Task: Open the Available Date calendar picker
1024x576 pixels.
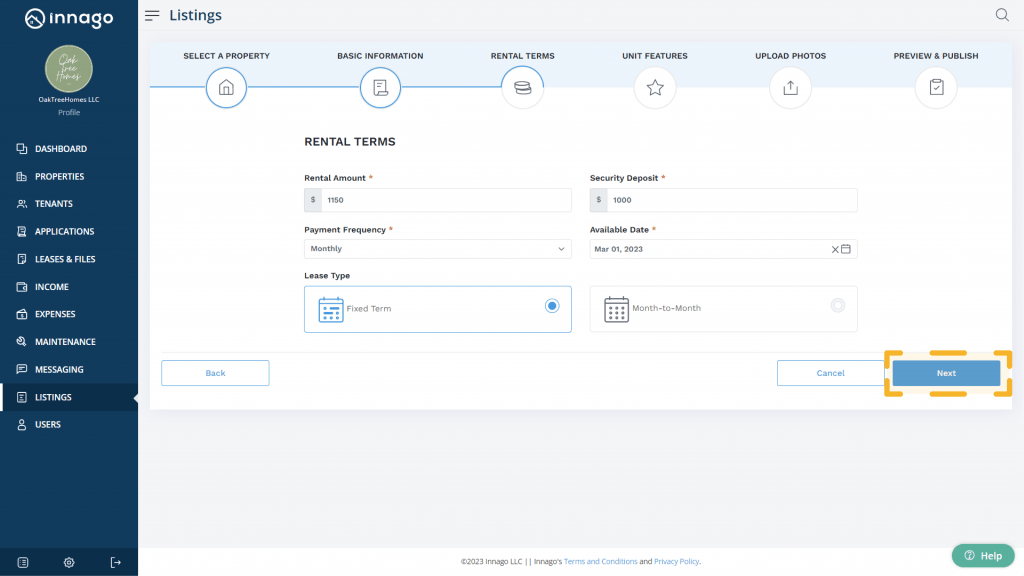Action: coord(846,249)
